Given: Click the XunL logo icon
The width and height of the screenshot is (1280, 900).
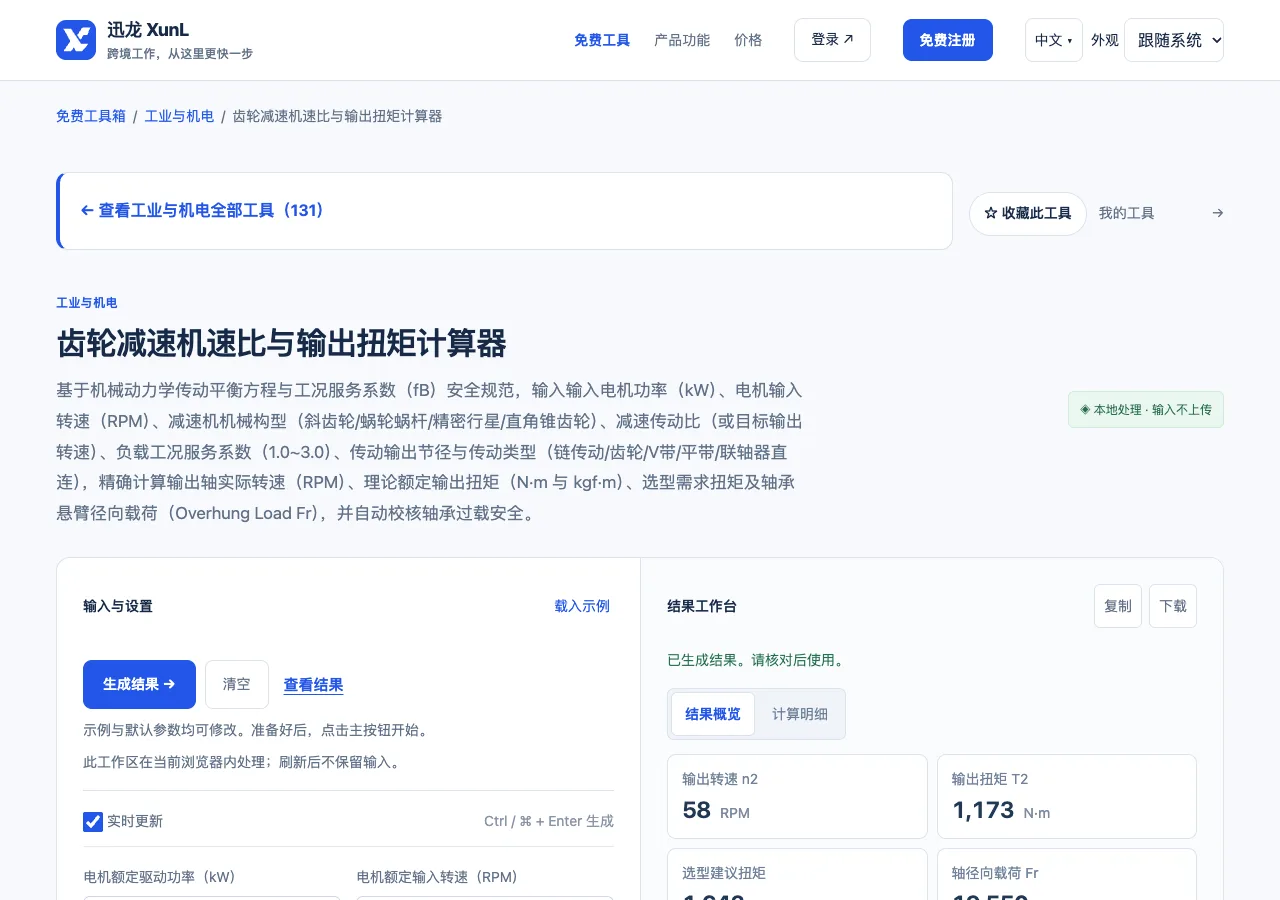Looking at the screenshot, I should click(76, 40).
